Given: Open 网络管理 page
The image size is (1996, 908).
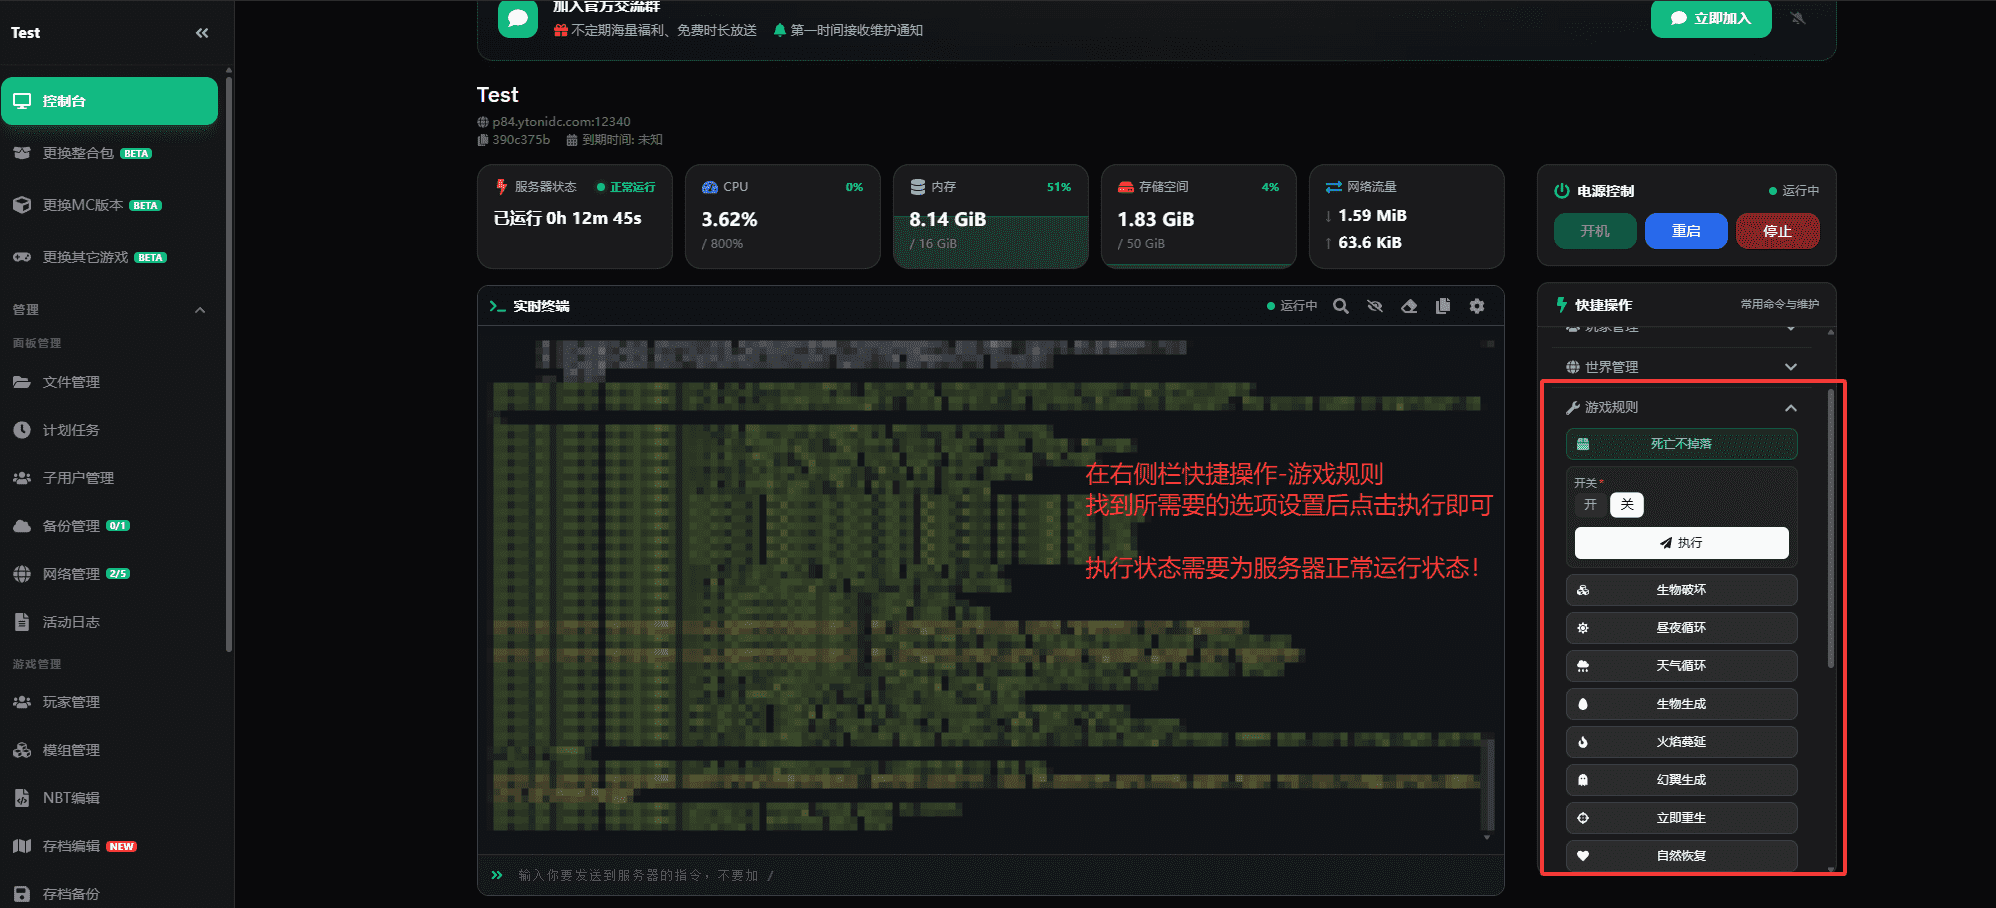Looking at the screenshot, I should coord(109,574).
